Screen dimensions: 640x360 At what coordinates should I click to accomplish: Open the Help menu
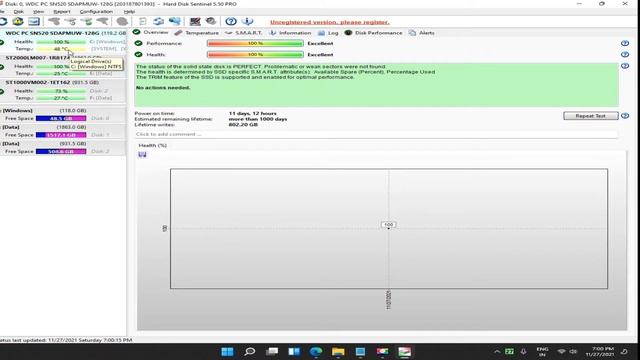tap(129, 11)
